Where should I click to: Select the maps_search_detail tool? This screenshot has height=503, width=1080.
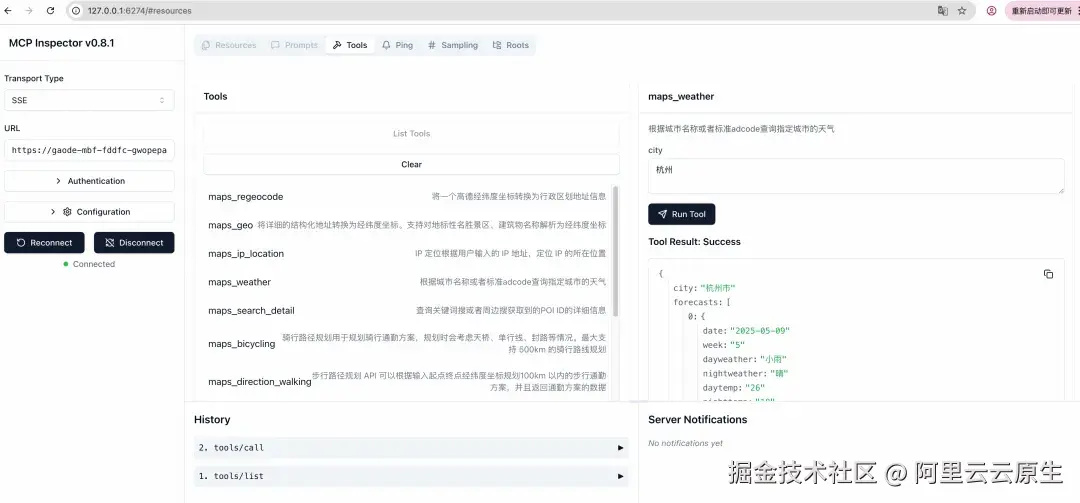coord(406,311)
